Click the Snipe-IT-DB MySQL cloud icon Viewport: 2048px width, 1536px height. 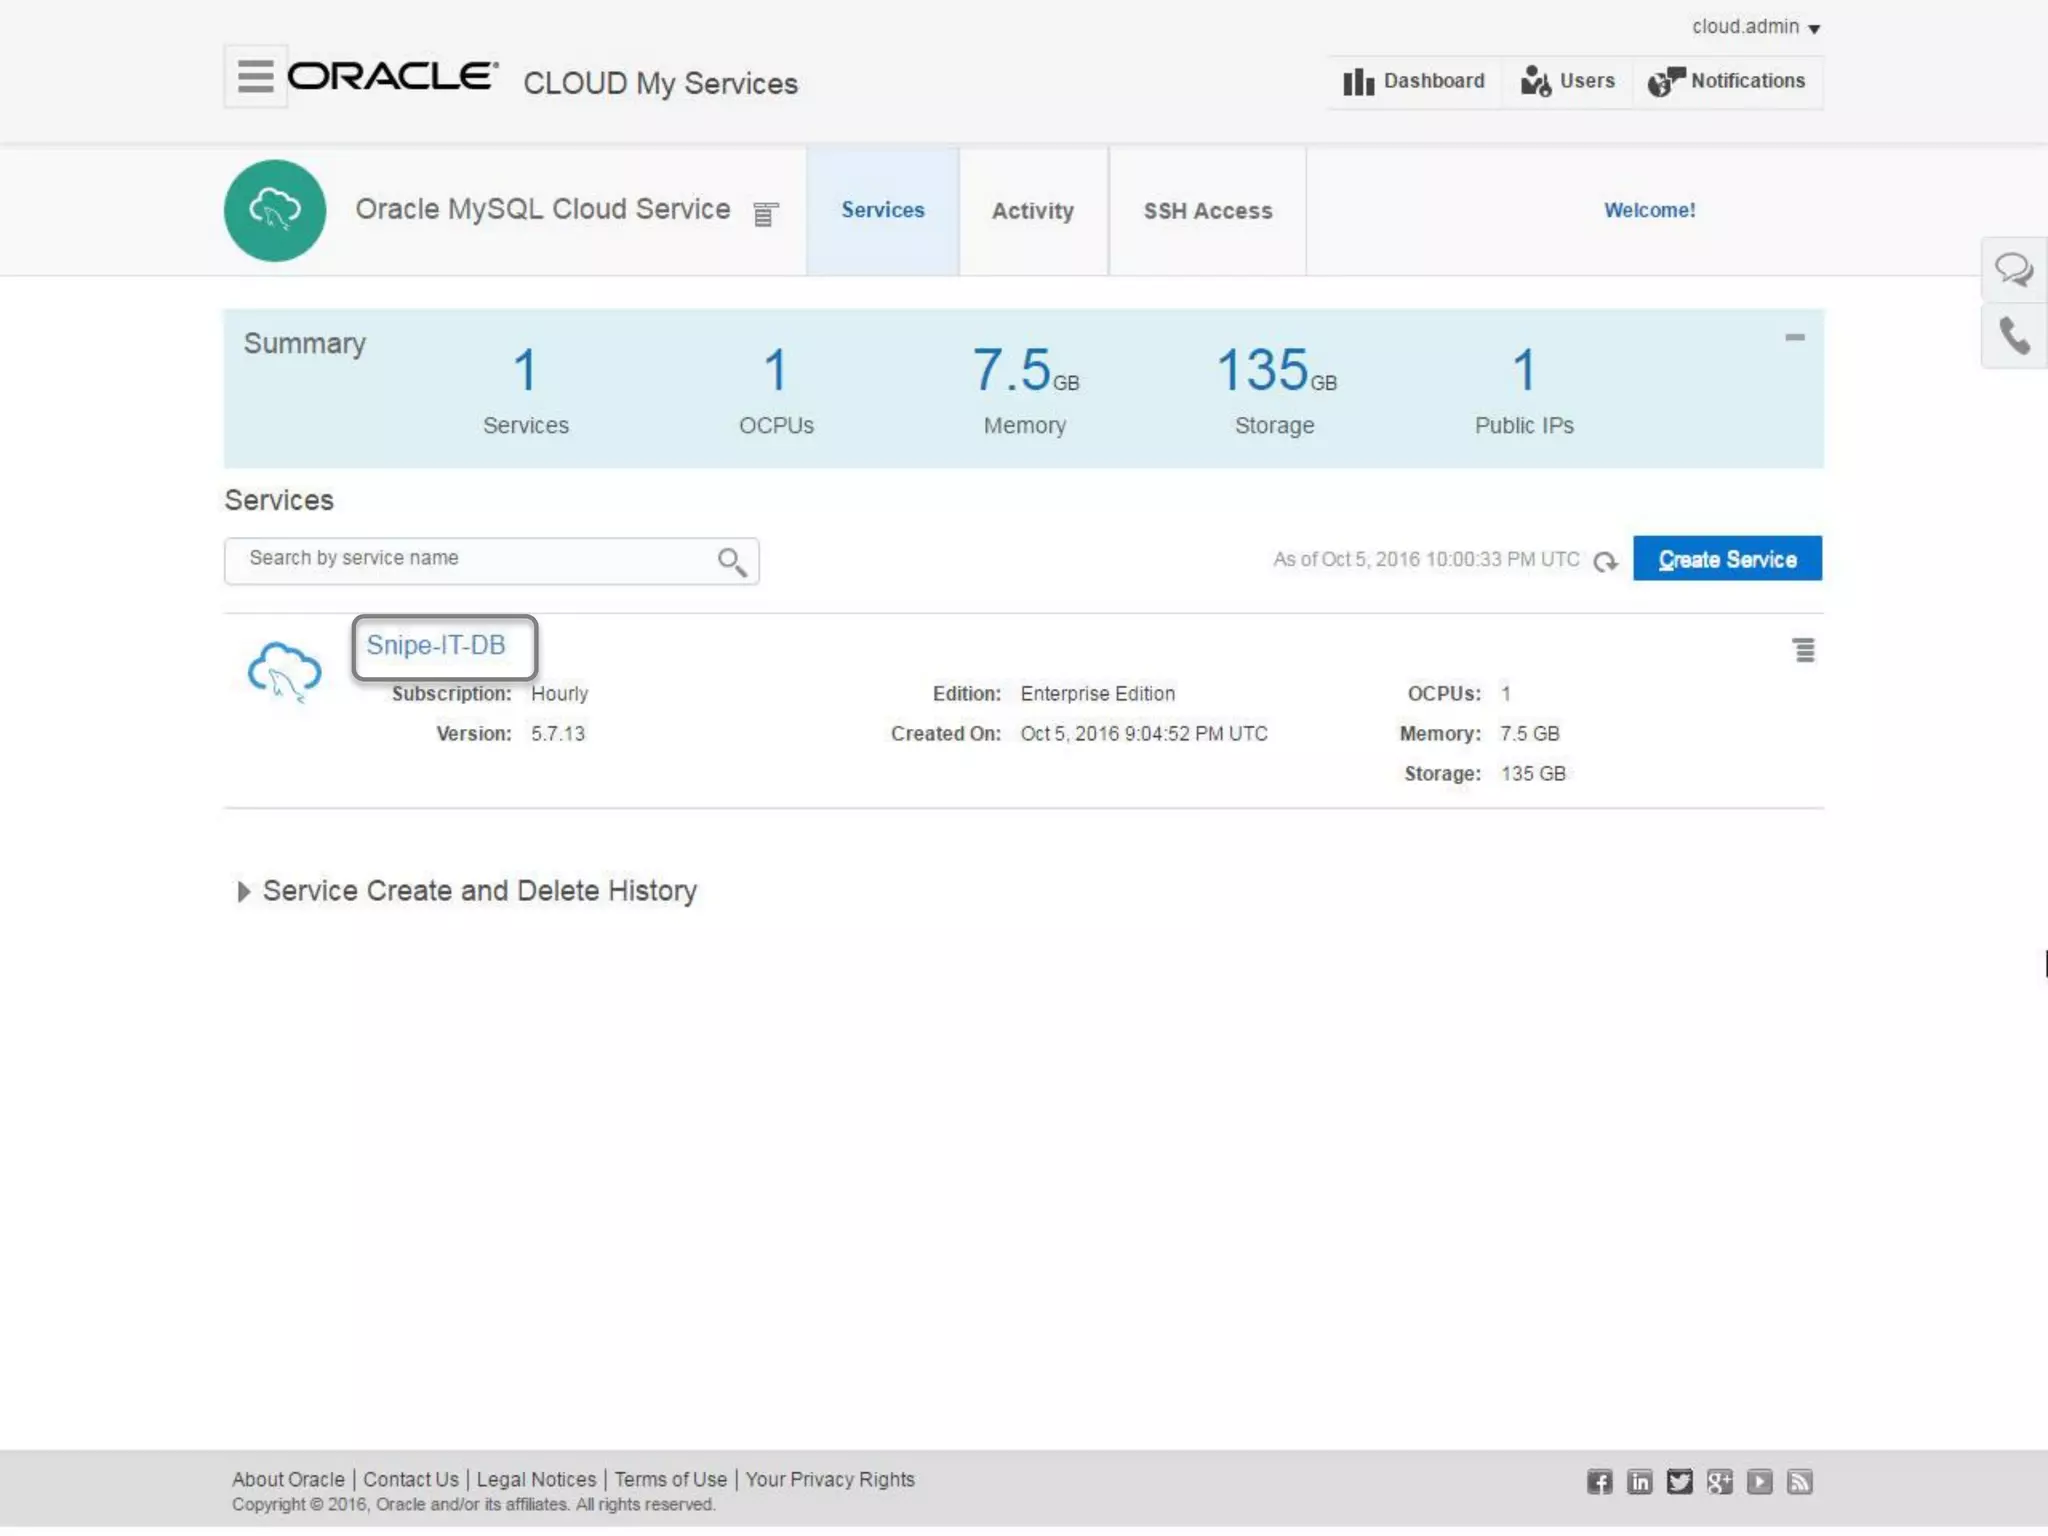click(x=284, y=672)
